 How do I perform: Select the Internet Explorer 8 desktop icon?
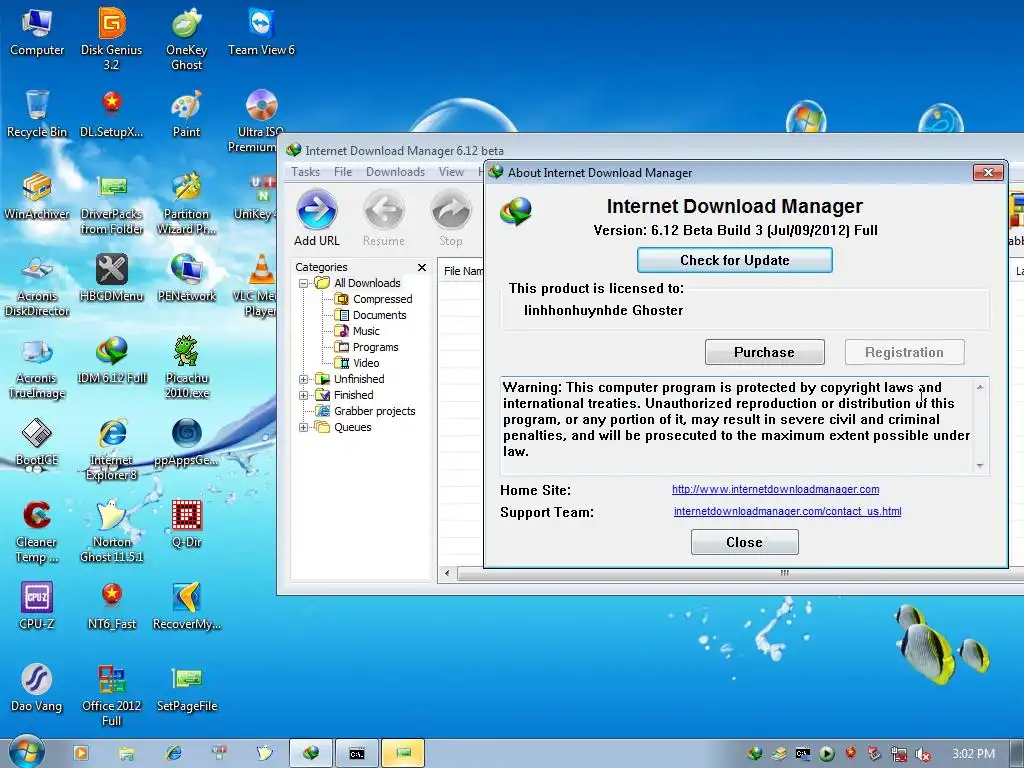112,449
